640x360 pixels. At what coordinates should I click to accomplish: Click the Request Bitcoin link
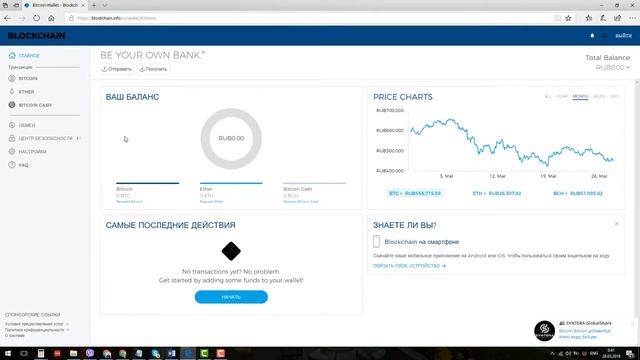click(x=129, y=202)
